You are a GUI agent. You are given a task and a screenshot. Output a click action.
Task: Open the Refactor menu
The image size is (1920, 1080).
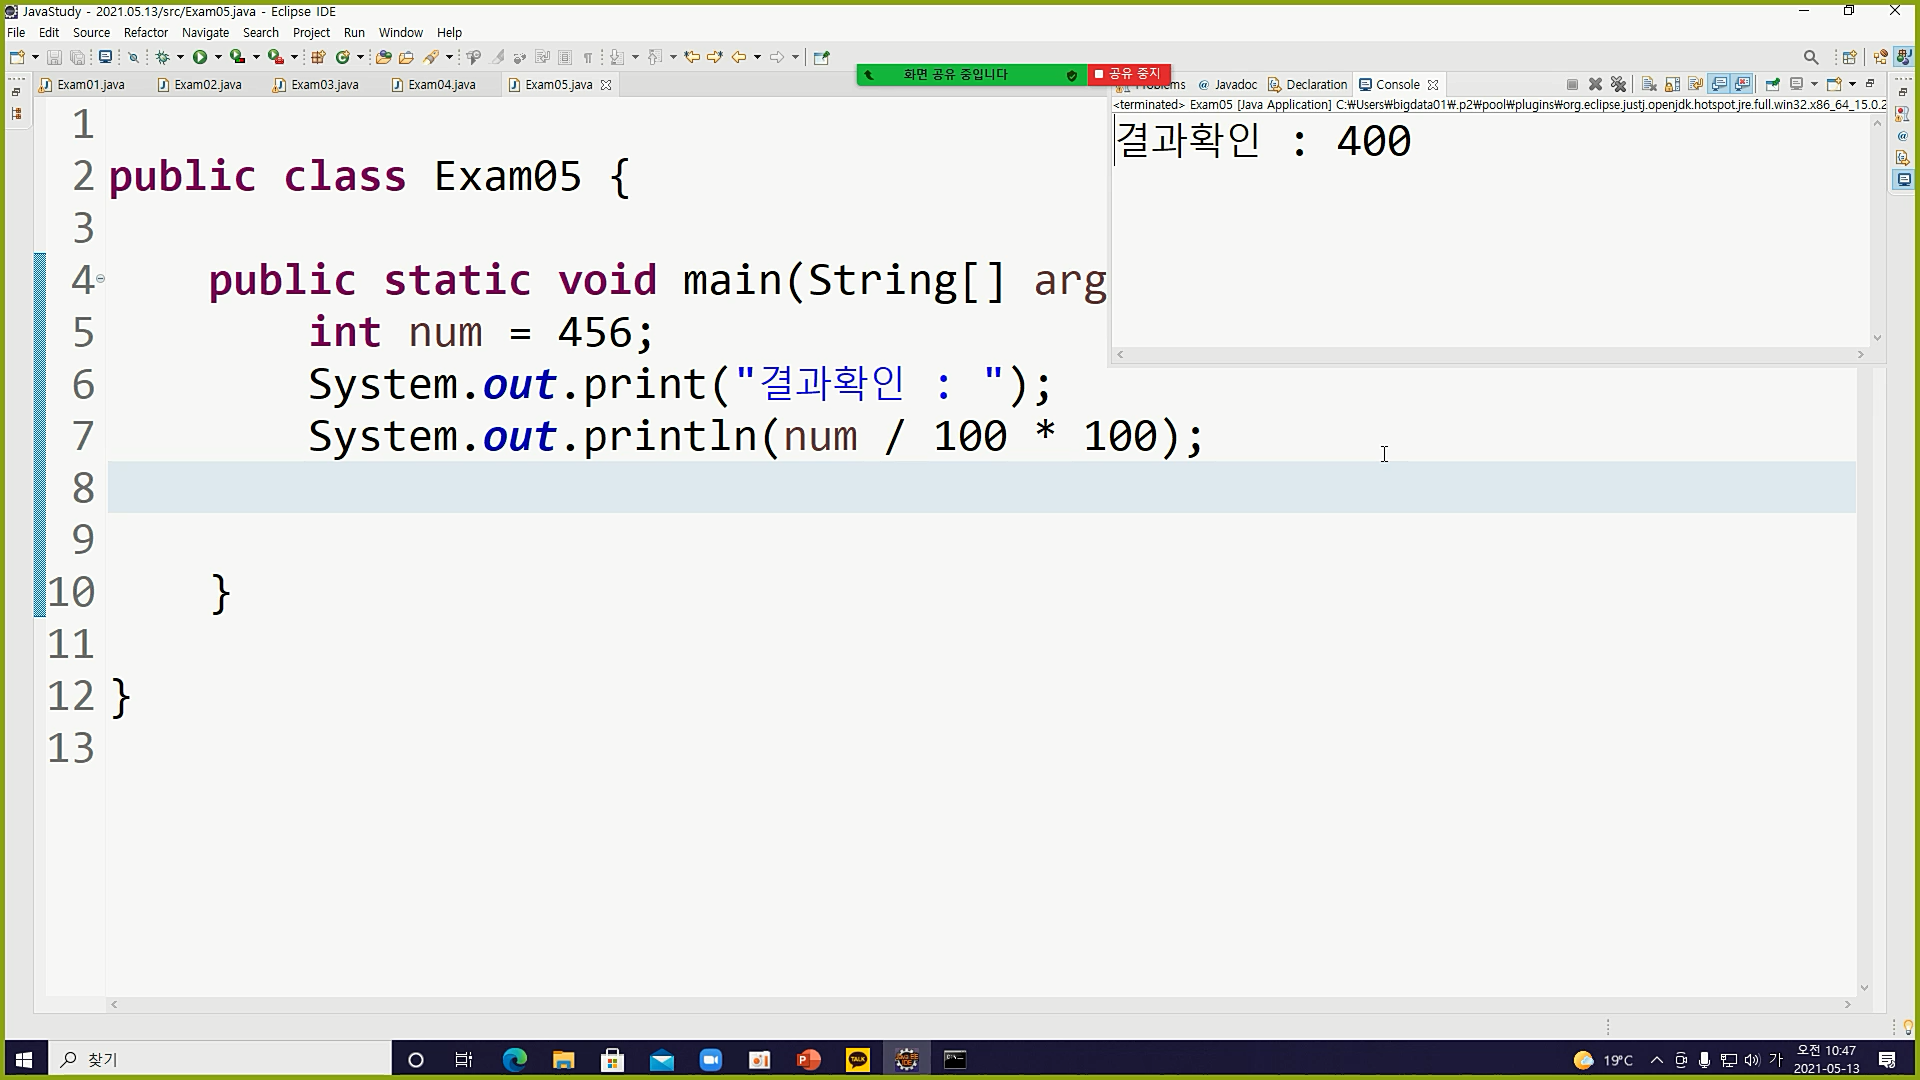pyautogui.click(x=145, y=32)
